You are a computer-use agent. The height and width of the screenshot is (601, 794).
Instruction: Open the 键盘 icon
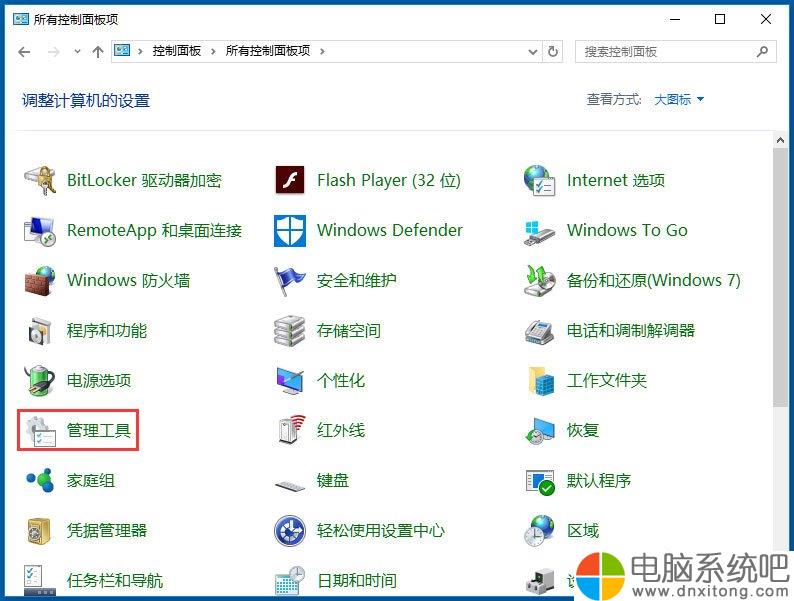pyautogui.click(x=290, y=486)
